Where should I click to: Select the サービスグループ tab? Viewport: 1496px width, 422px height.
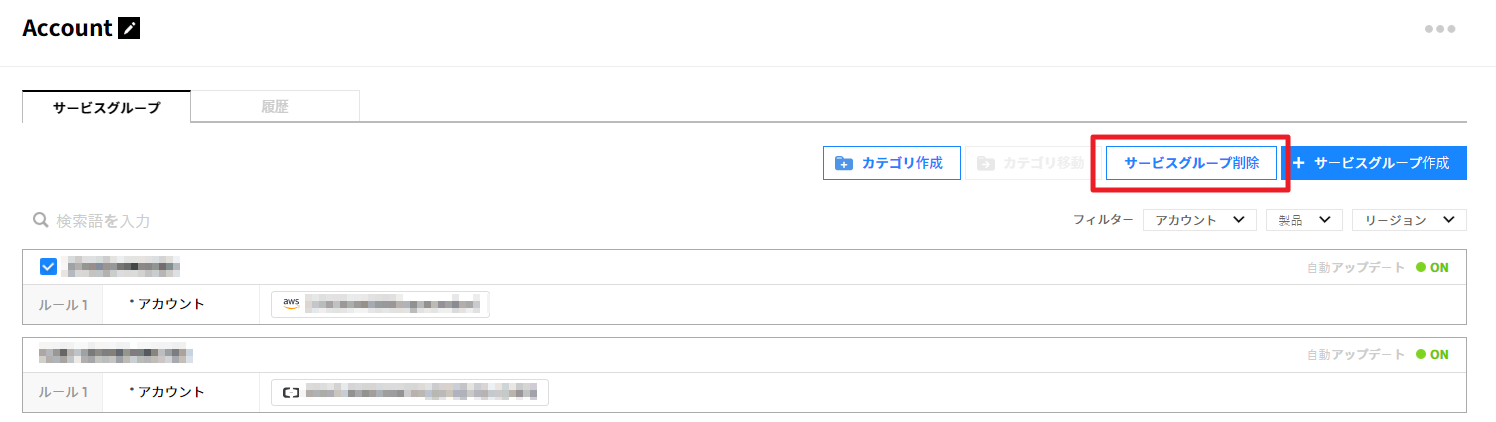pyautogui.click(x=106, y=107)
